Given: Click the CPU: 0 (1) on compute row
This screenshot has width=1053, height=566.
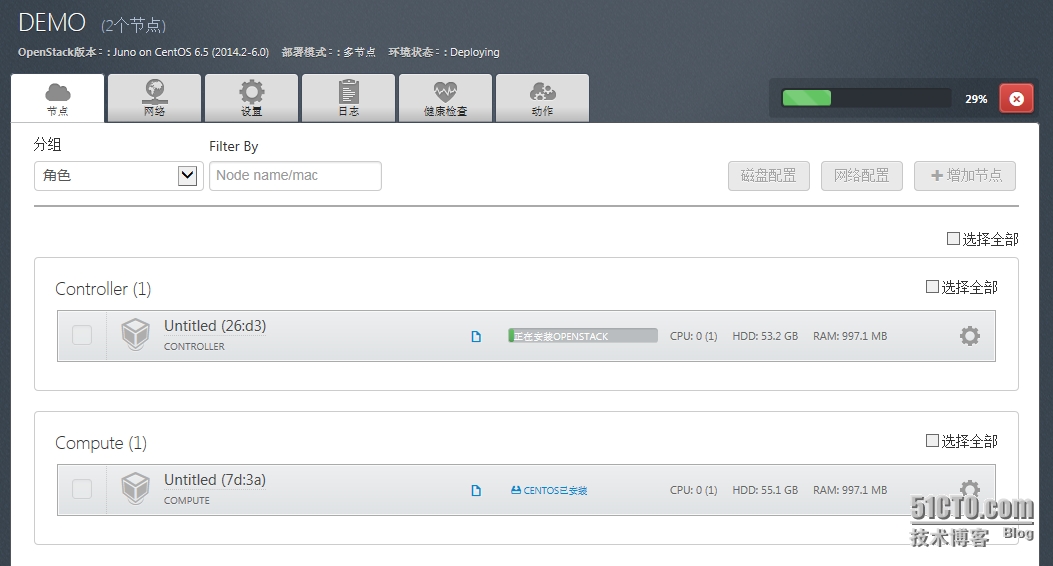Looking at the screenshot, I should [693, 490].
